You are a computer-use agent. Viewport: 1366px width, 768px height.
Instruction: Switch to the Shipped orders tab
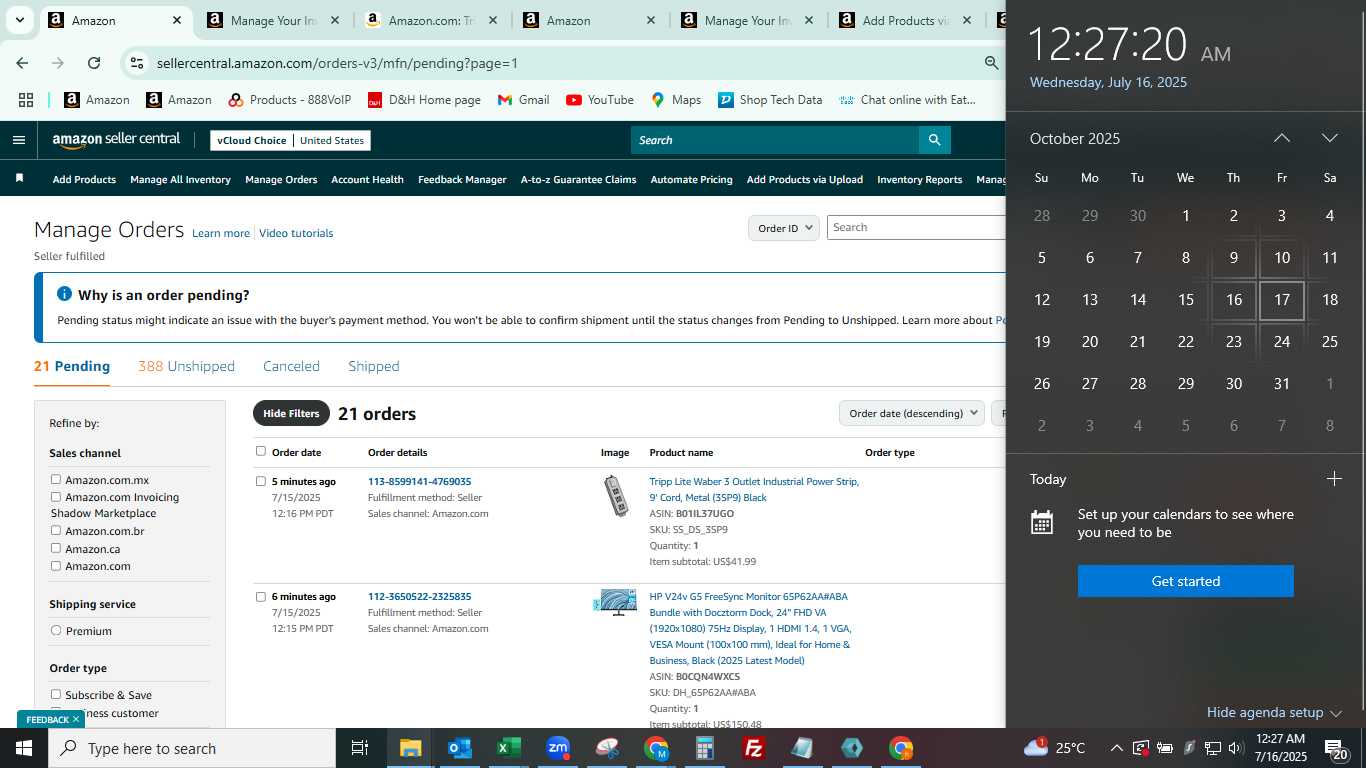(x=374, y=366)
